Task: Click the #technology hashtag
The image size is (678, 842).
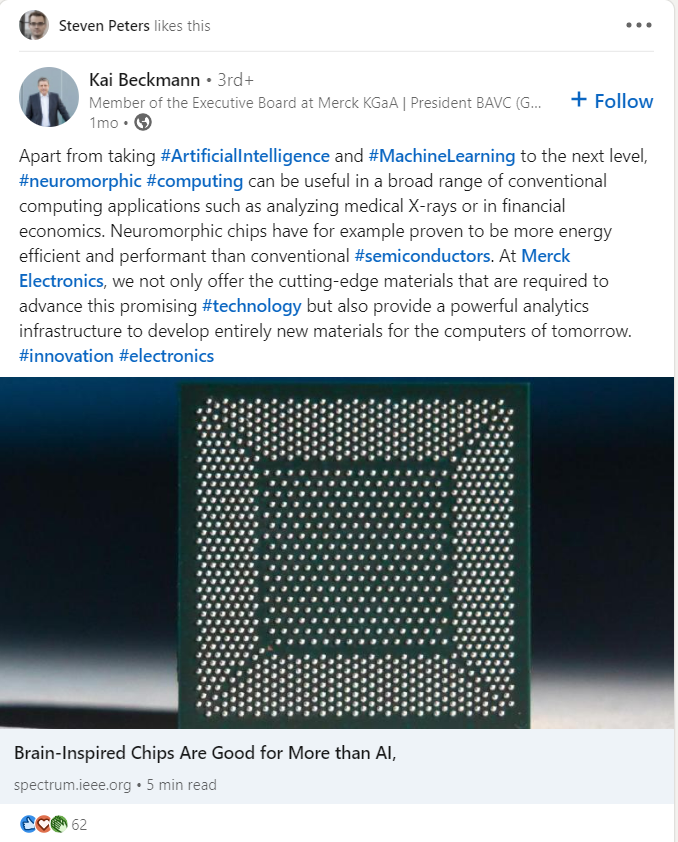Action: coord(251,306)
